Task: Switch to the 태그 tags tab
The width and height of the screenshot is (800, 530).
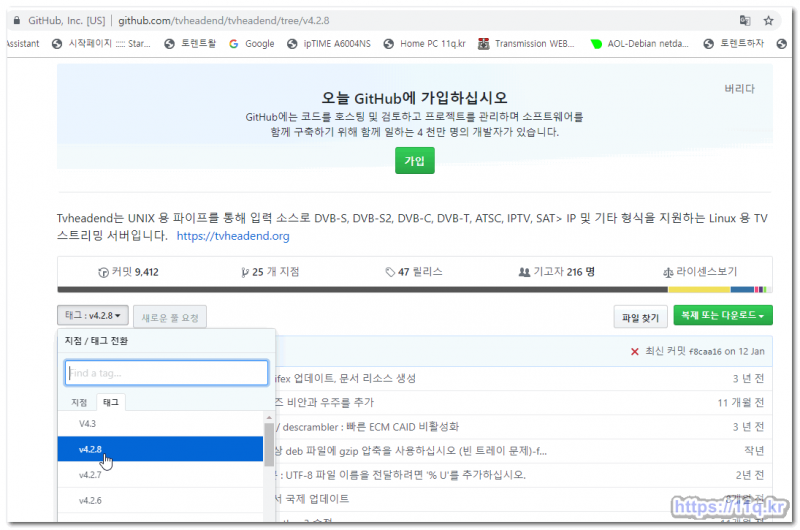Action: 111,402
